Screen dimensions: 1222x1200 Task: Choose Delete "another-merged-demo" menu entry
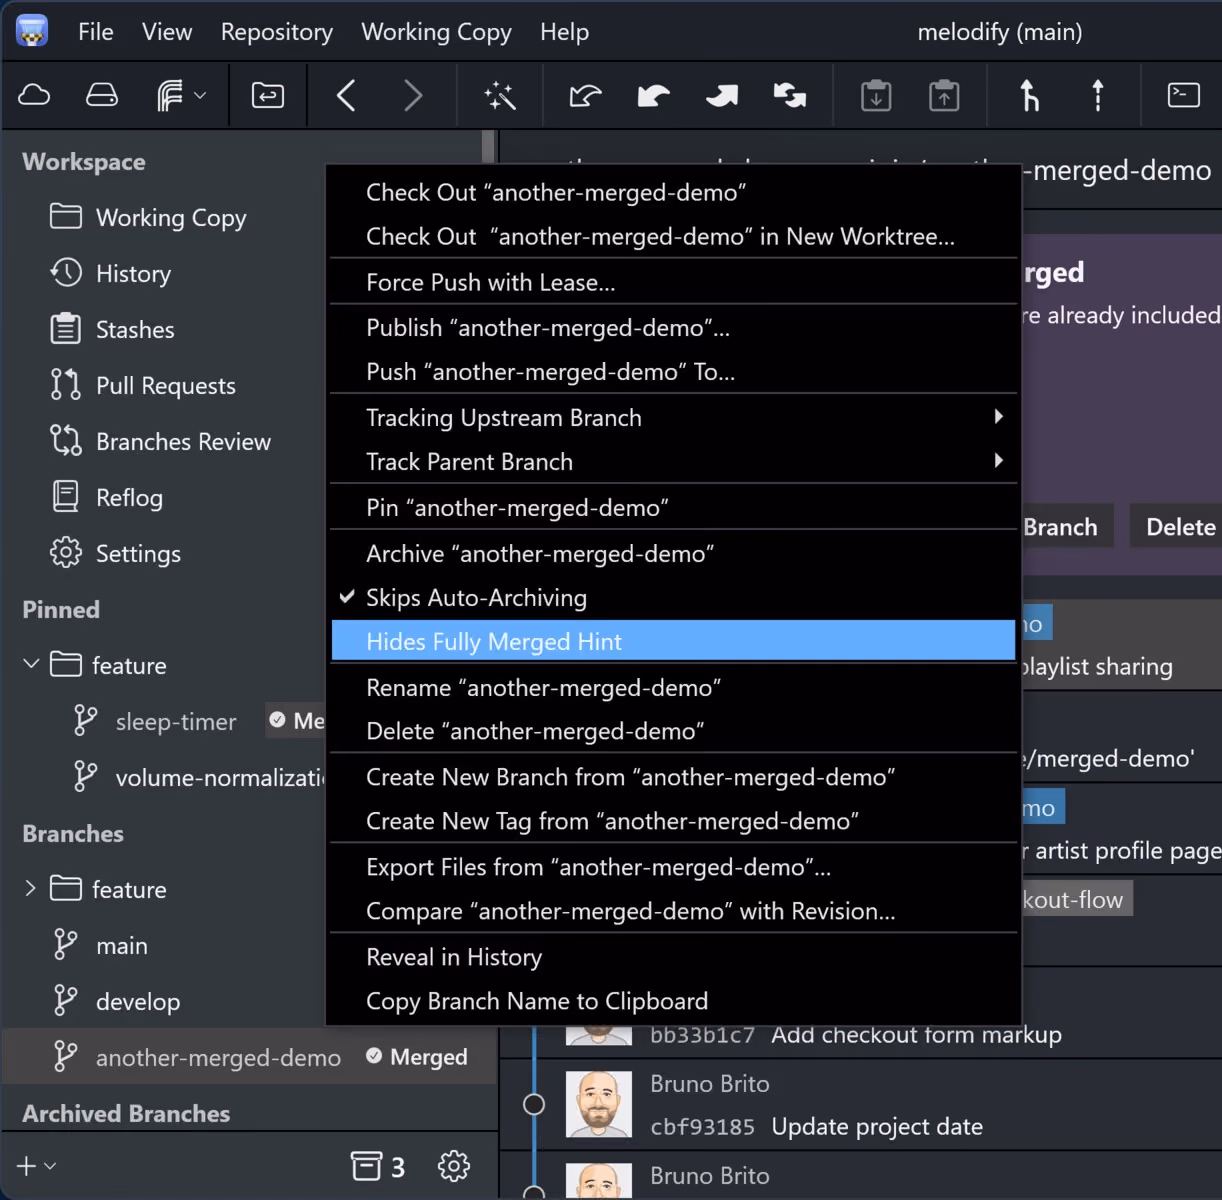click(x=674, y=731)
